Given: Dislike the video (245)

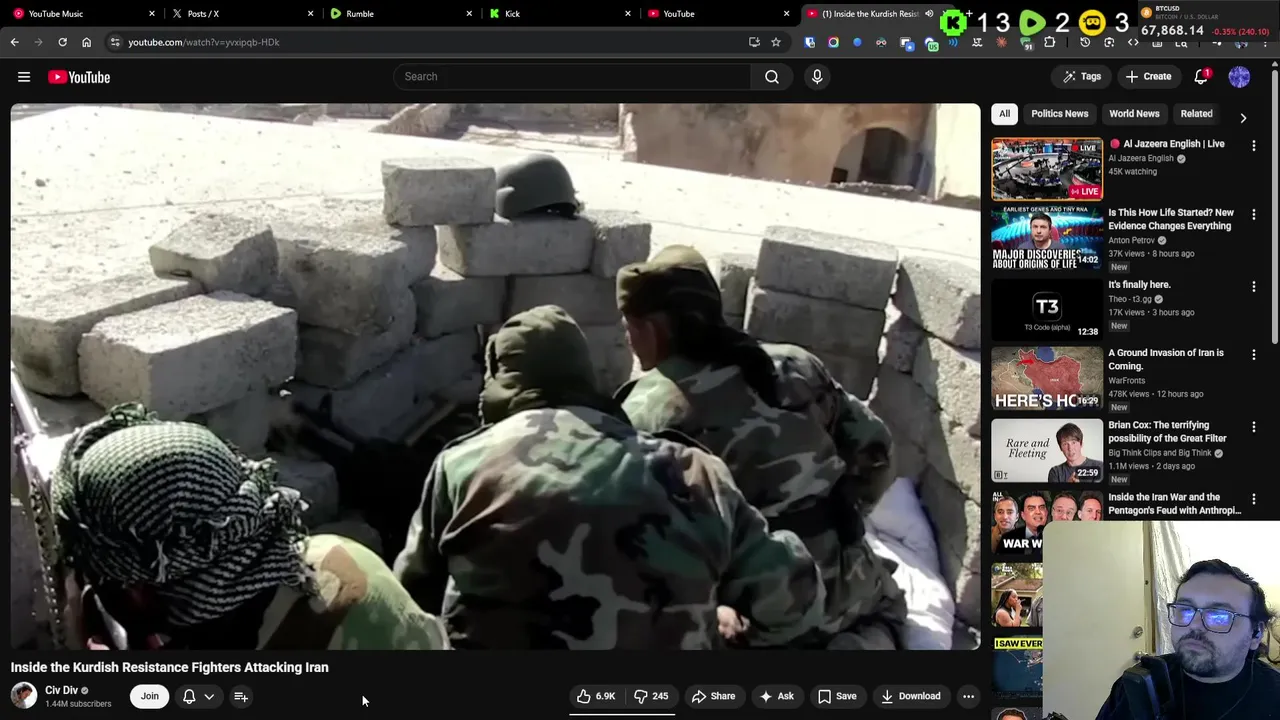Looking at the screenshot, I should [651, 696].
